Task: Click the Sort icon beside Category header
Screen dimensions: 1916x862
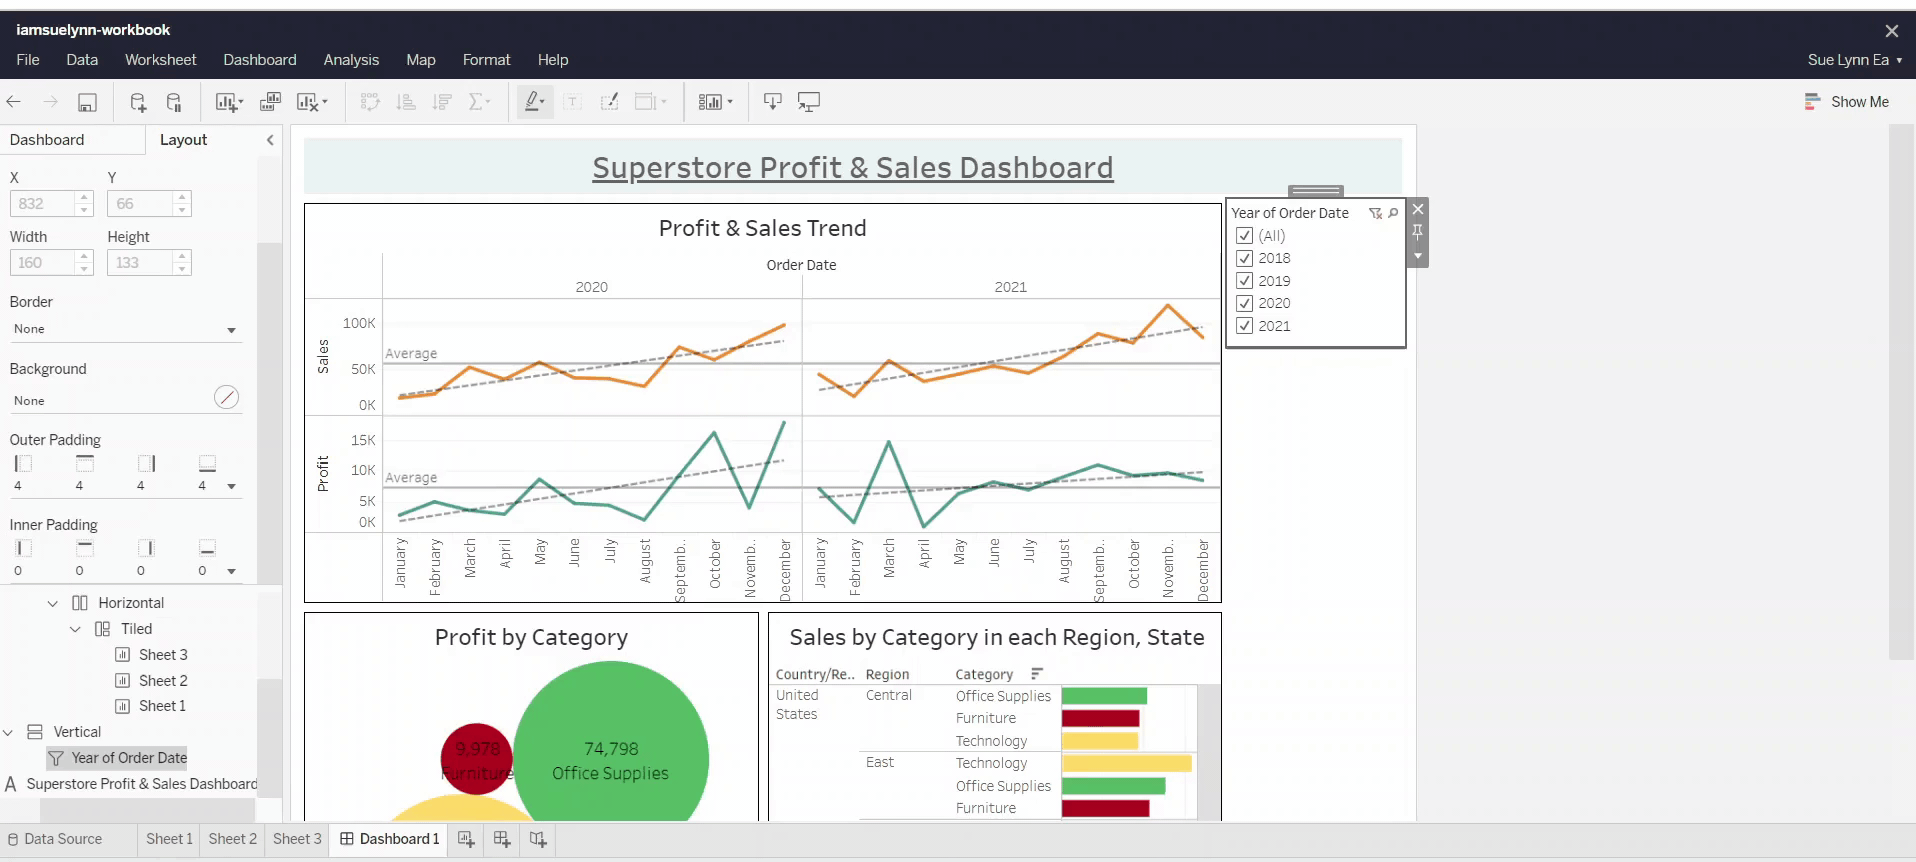Action: (x=1037, y=674)
